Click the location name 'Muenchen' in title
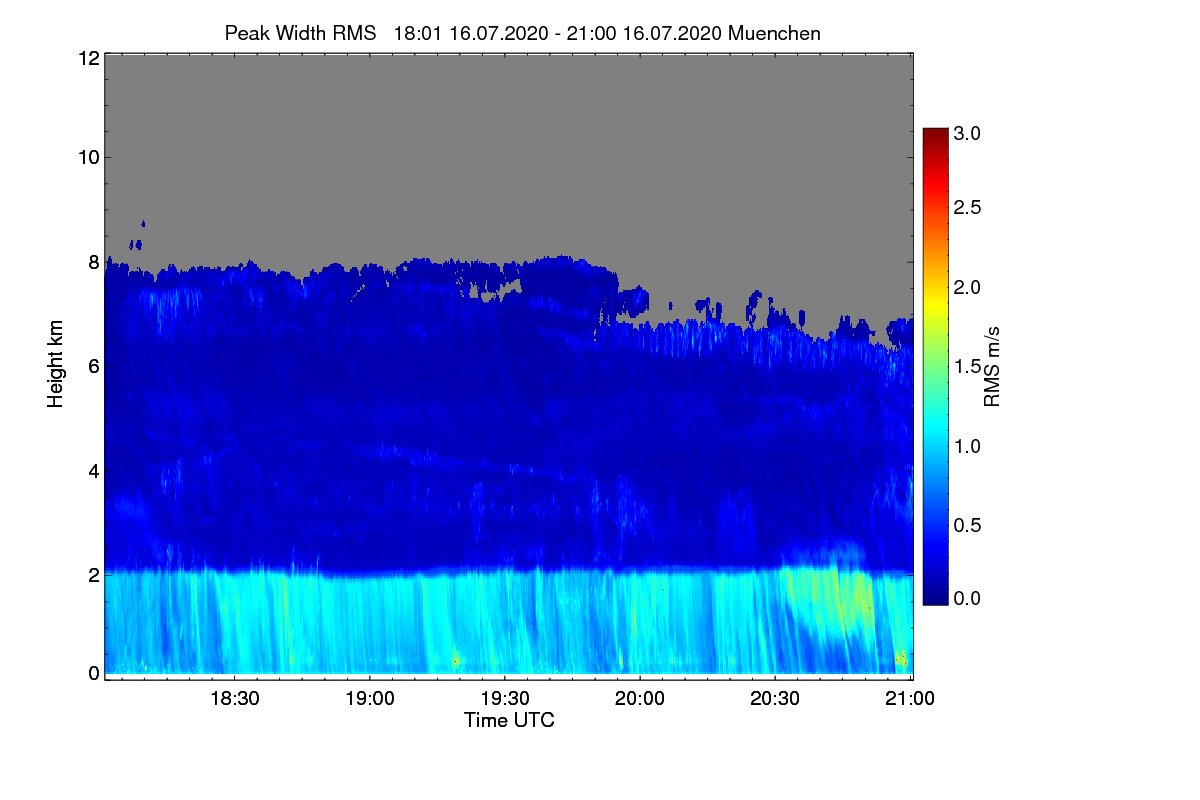 click(775, 33)
